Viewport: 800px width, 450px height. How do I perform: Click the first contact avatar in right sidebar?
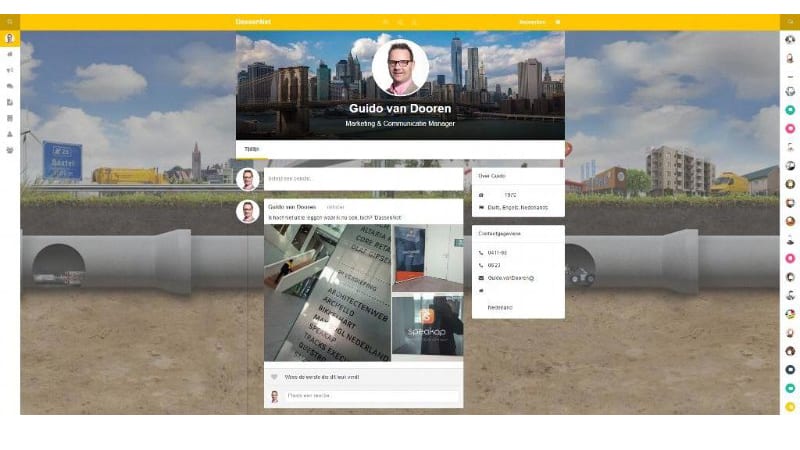(790, 39)
